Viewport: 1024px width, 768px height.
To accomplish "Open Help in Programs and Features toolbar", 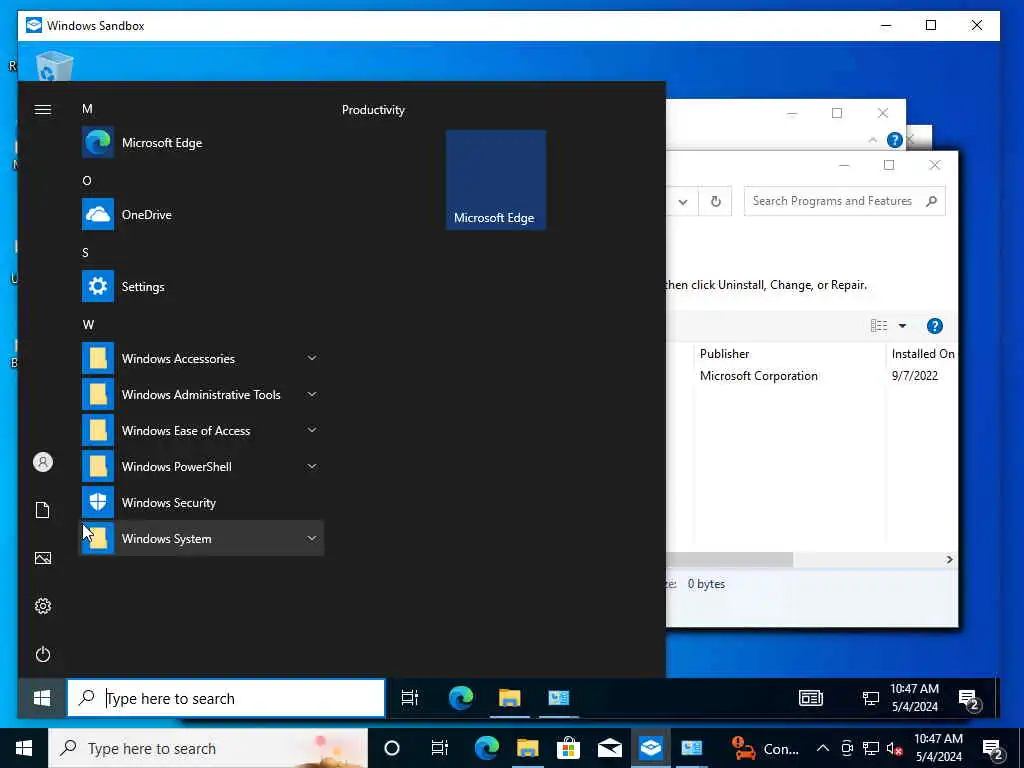I will 935,326.
